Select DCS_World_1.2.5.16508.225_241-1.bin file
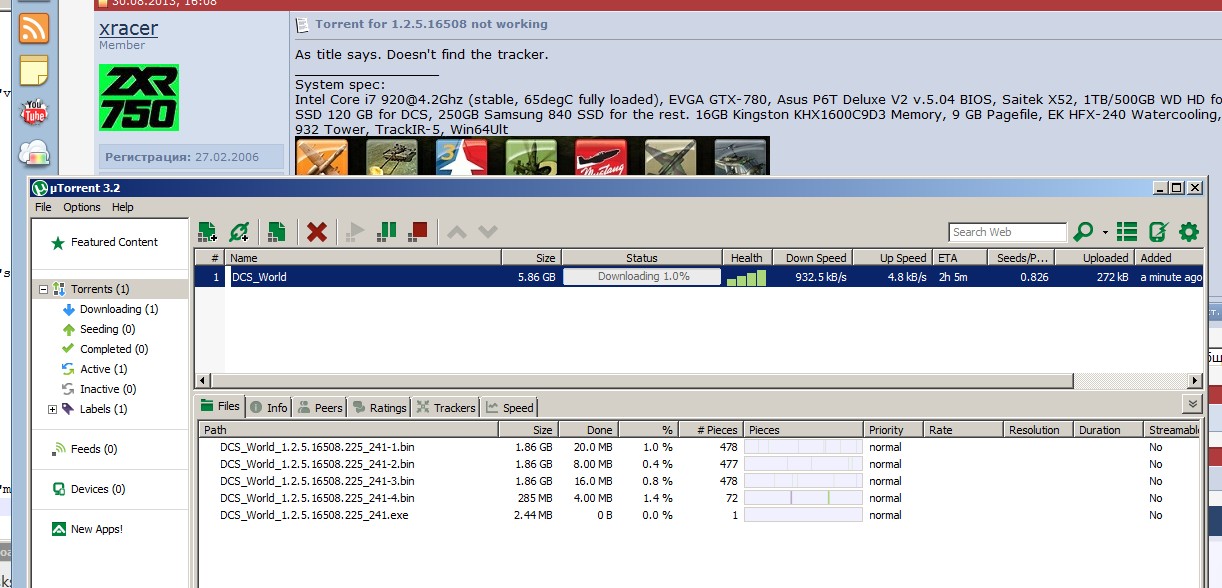Screen dimensions: 1222x588 (317, 447)
